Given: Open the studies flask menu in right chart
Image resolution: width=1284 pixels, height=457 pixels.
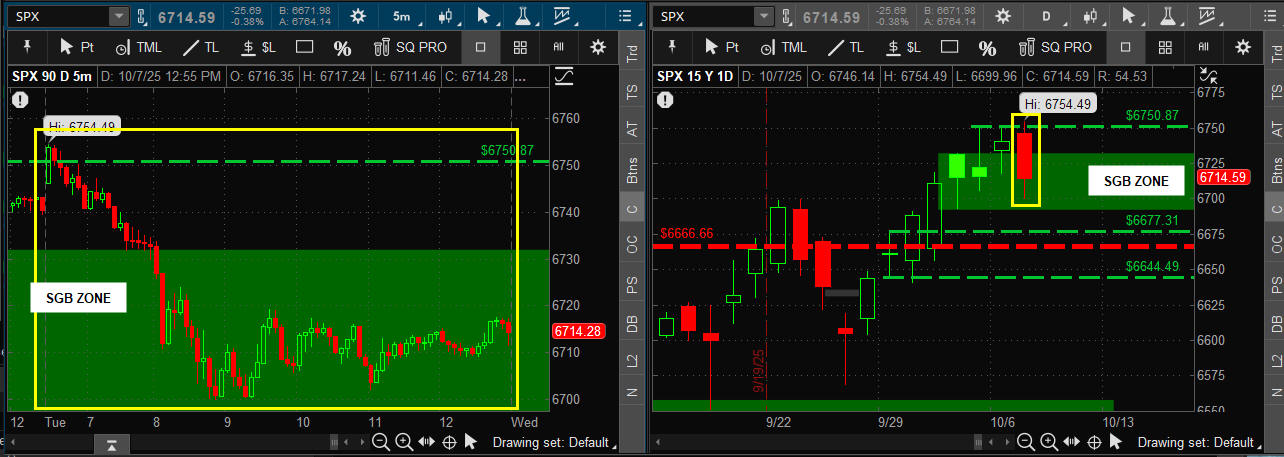Looking at the screenshot, I should pyautogui.click(x=1170, y=16).
